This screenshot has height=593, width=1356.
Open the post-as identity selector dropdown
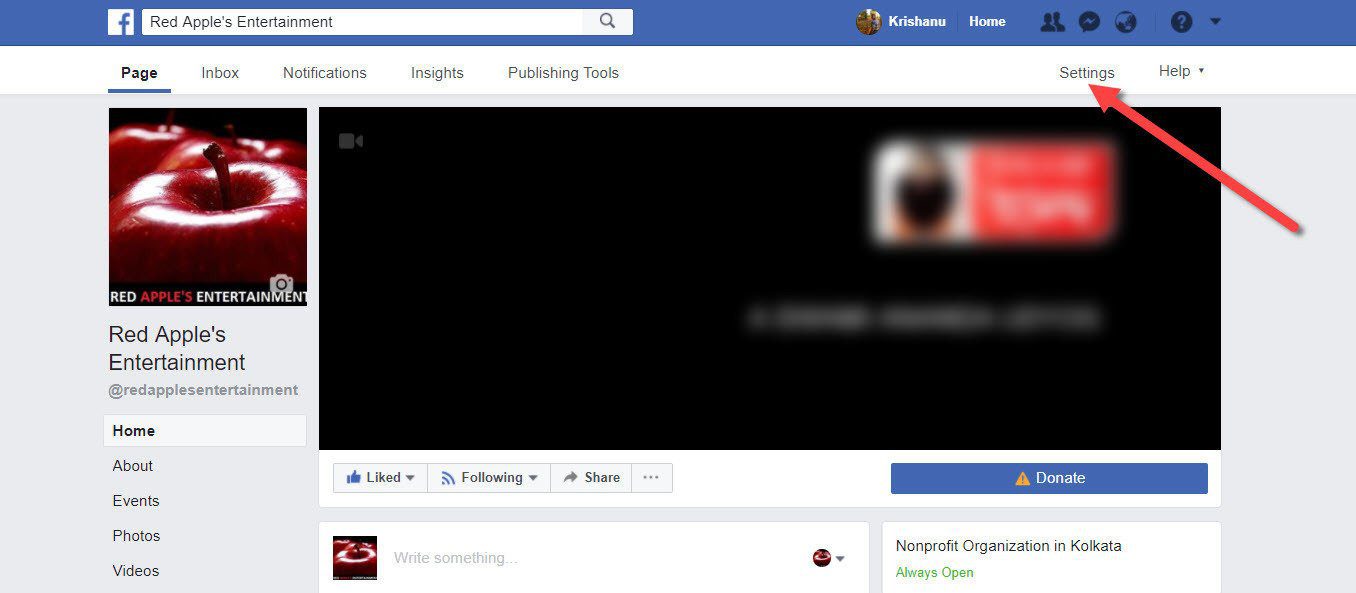(x=829, y=558)
